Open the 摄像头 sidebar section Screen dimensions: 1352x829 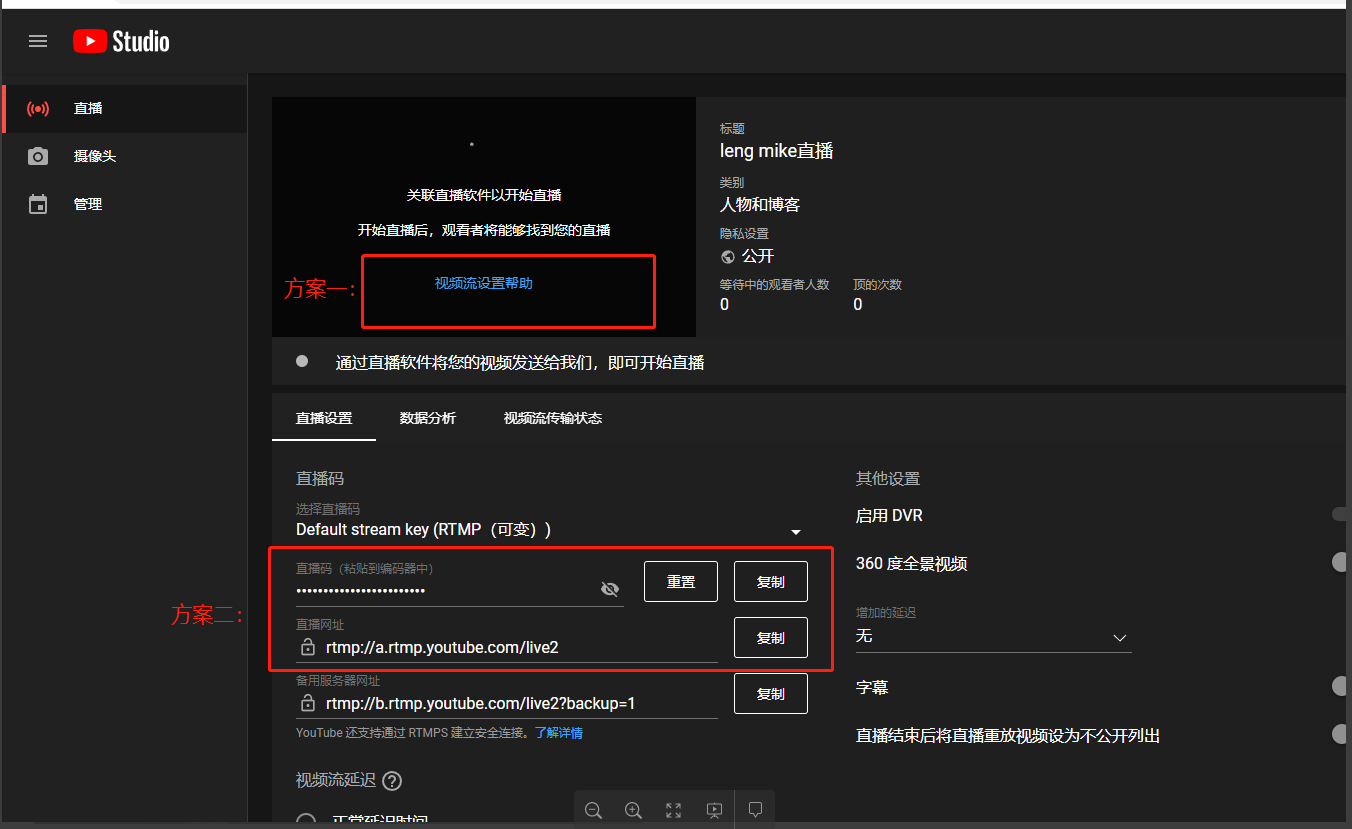124,157
